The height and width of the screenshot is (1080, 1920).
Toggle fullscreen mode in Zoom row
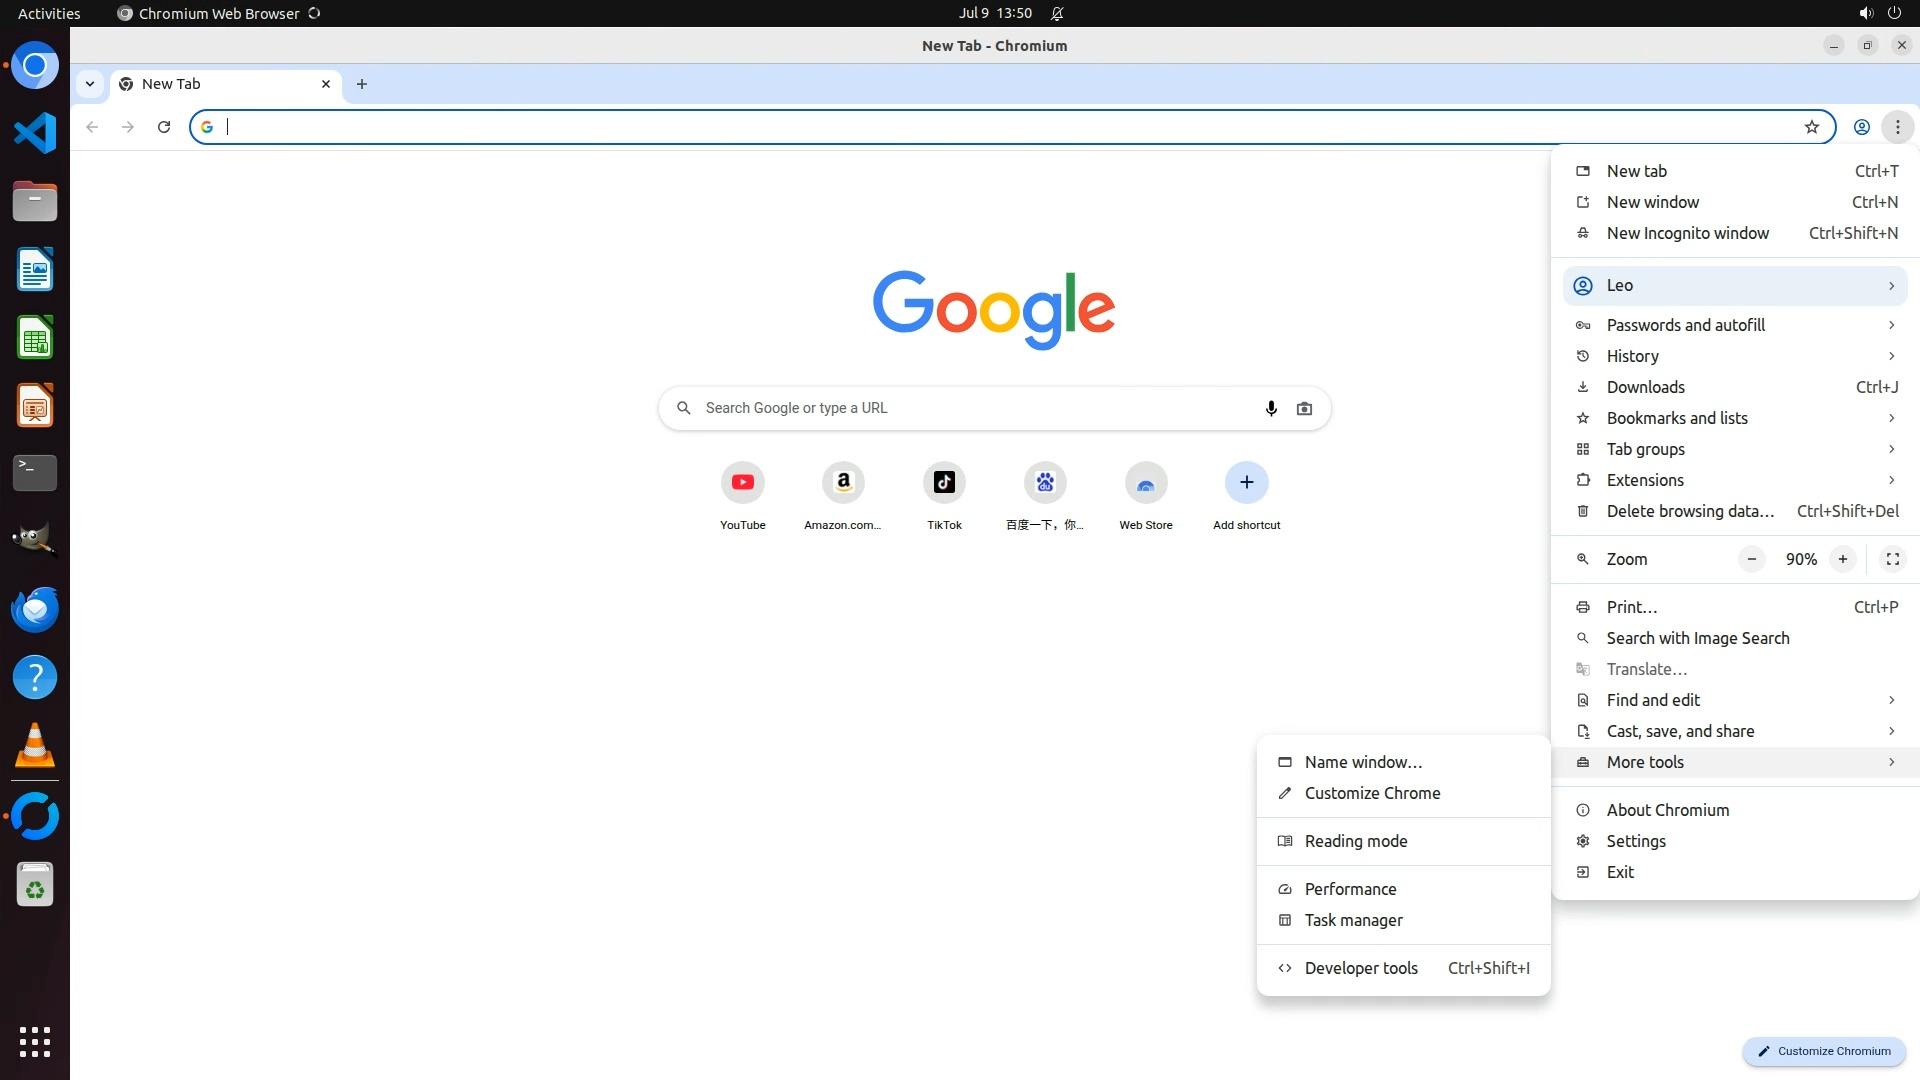coord(1892,559)
